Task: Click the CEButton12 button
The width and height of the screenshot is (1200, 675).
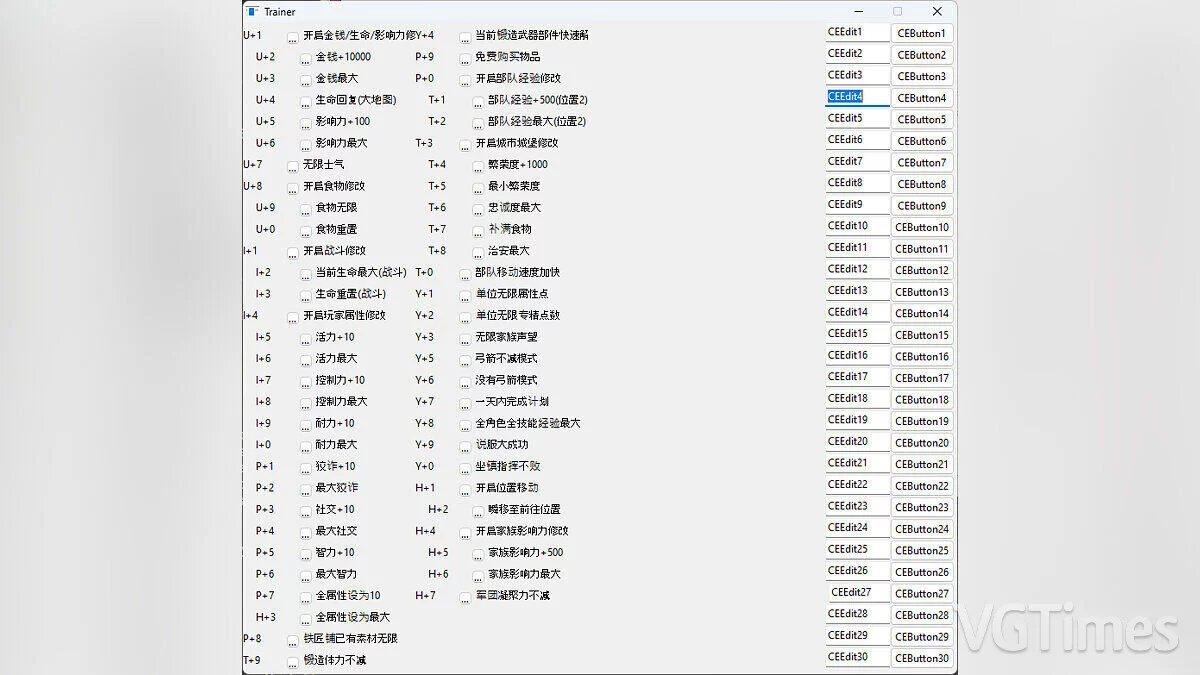Action: click(x=922, y=270)
